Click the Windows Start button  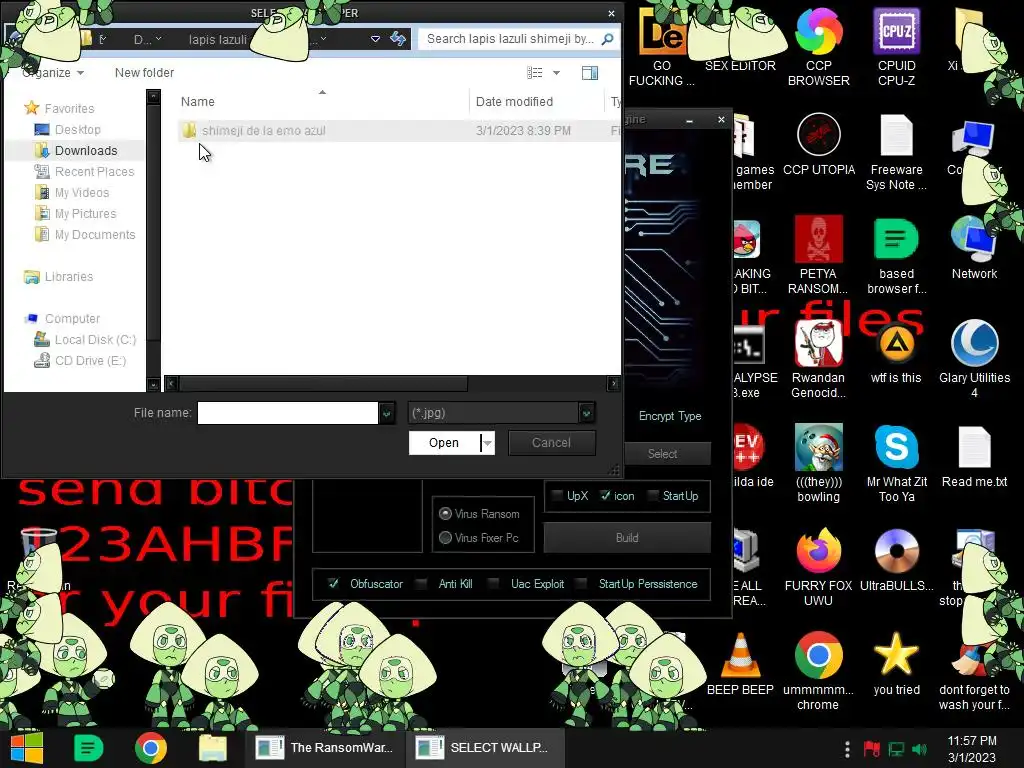pyautogui.click(x=26, y=748)
